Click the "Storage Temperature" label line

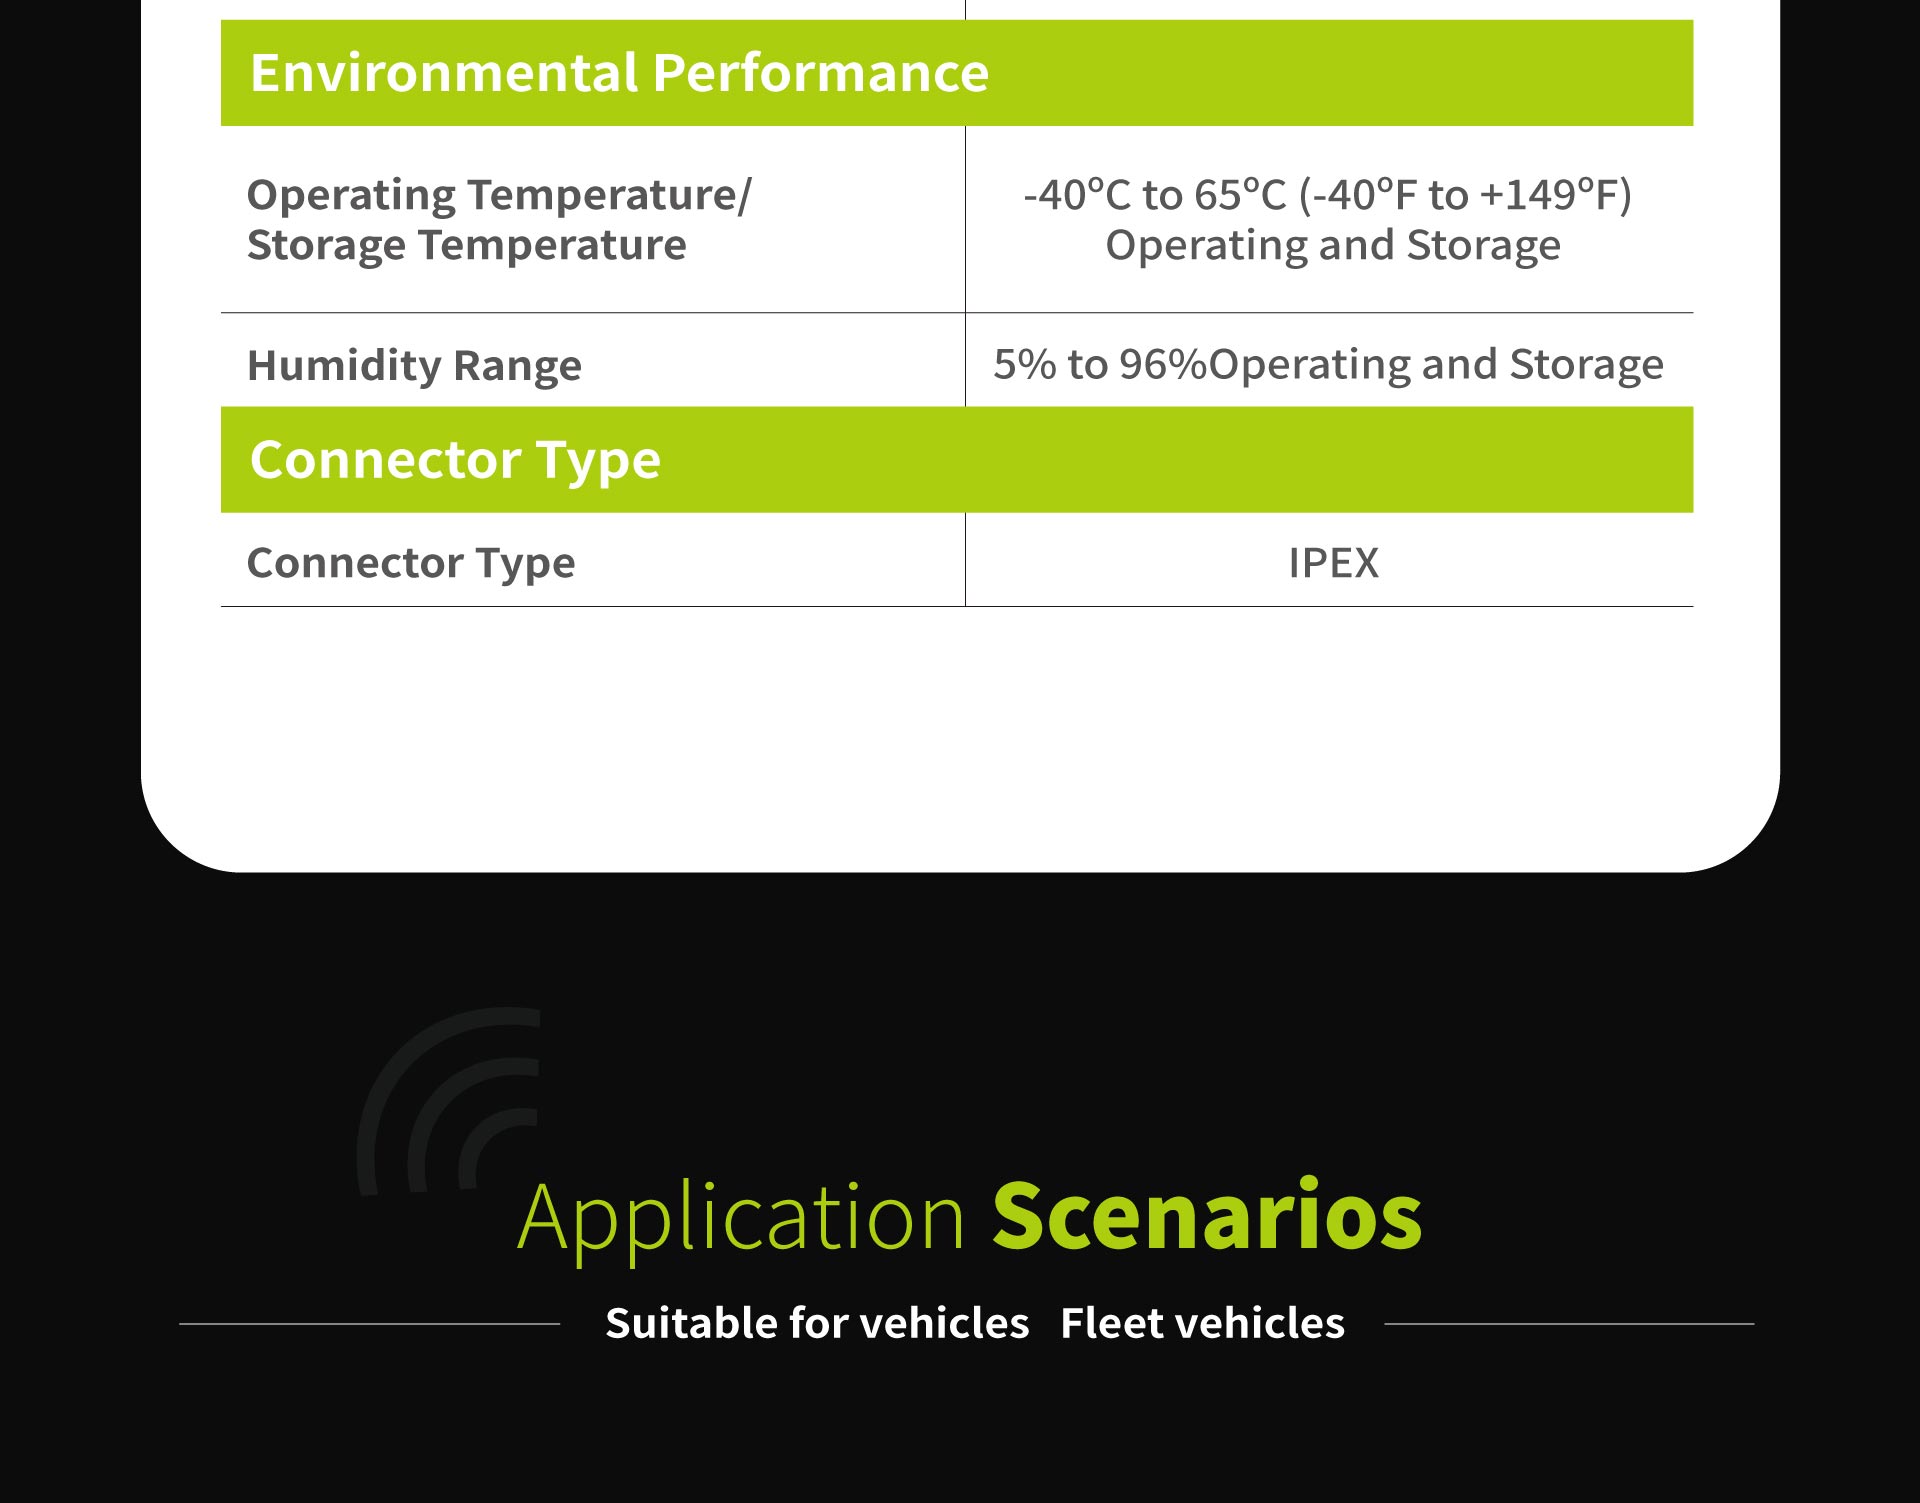tap(466, 246)
